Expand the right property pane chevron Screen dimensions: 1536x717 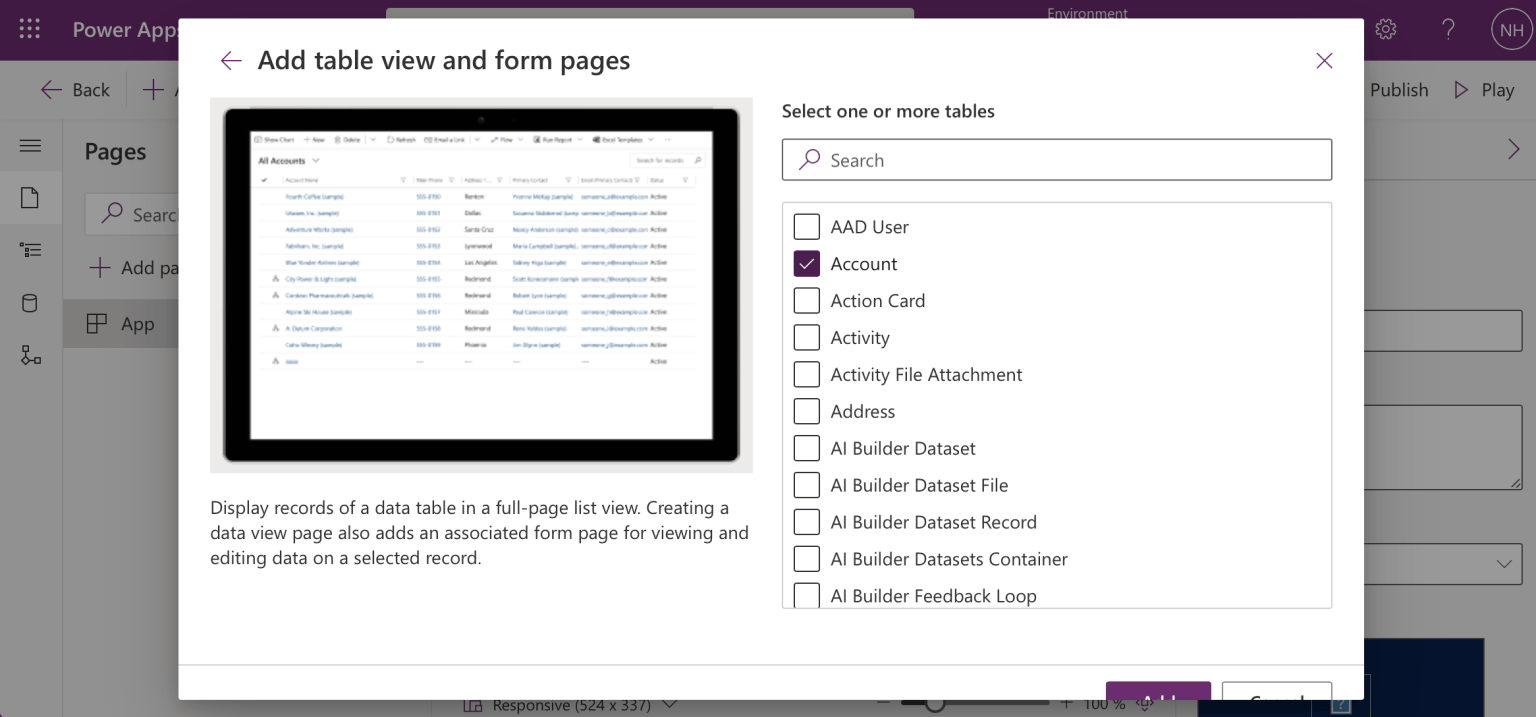(x=1513, y=150)
